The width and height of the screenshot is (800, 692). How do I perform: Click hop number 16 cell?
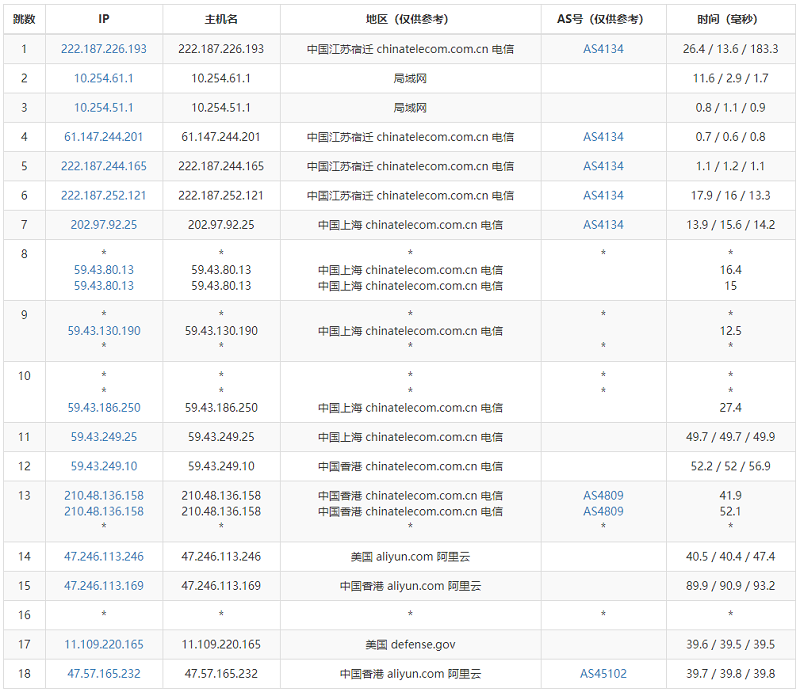coord(24,615)
